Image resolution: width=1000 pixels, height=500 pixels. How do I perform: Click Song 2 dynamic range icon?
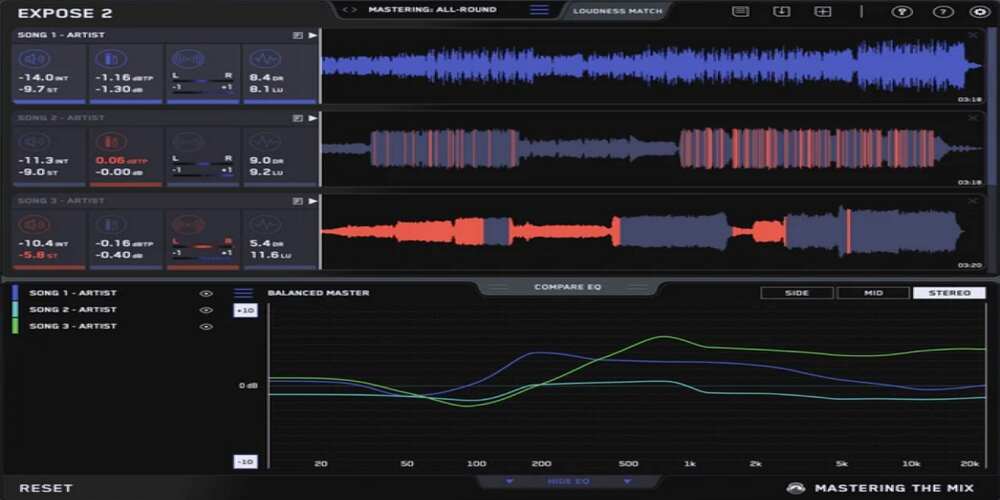(265, 142)
